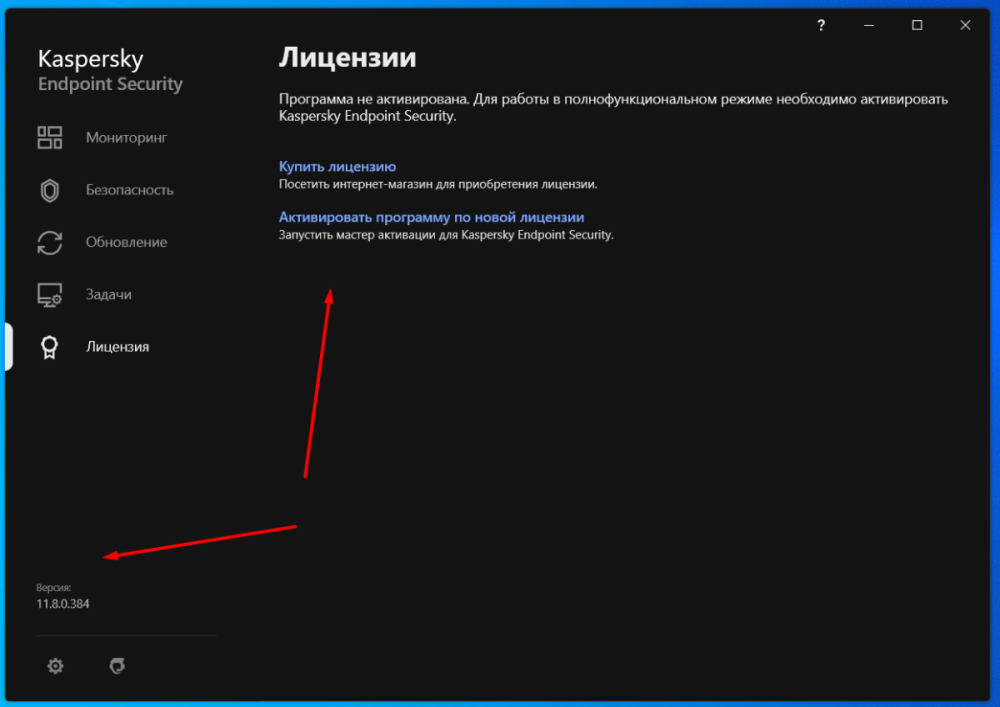Click the Купить лицензию link

tap(337, 166)
